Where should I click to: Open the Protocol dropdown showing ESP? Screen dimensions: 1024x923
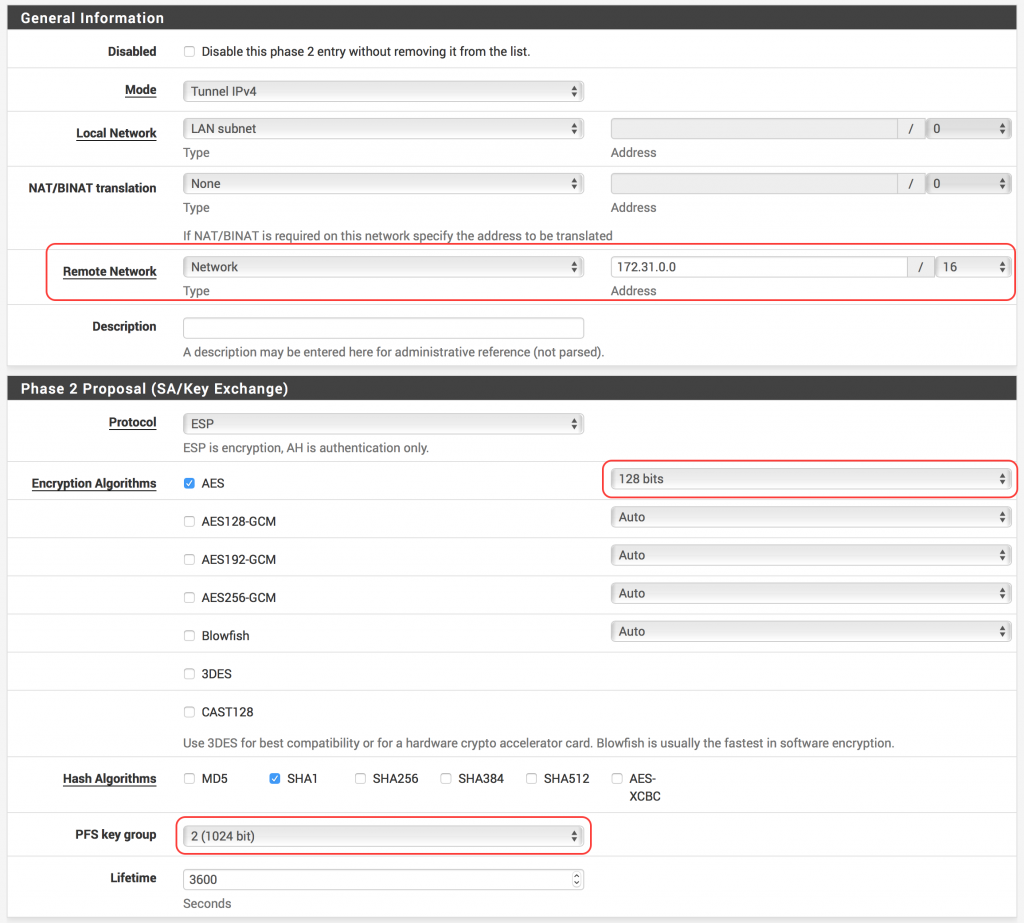coord(383,424)
